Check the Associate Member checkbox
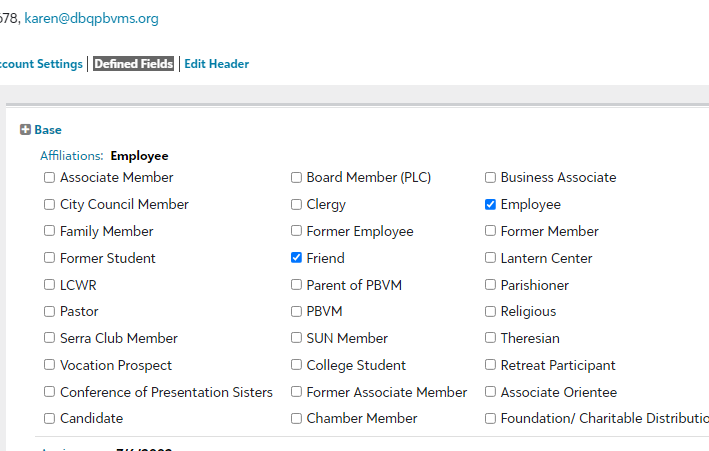The width and height of the screenshot is (709, 451). point(50,178)
